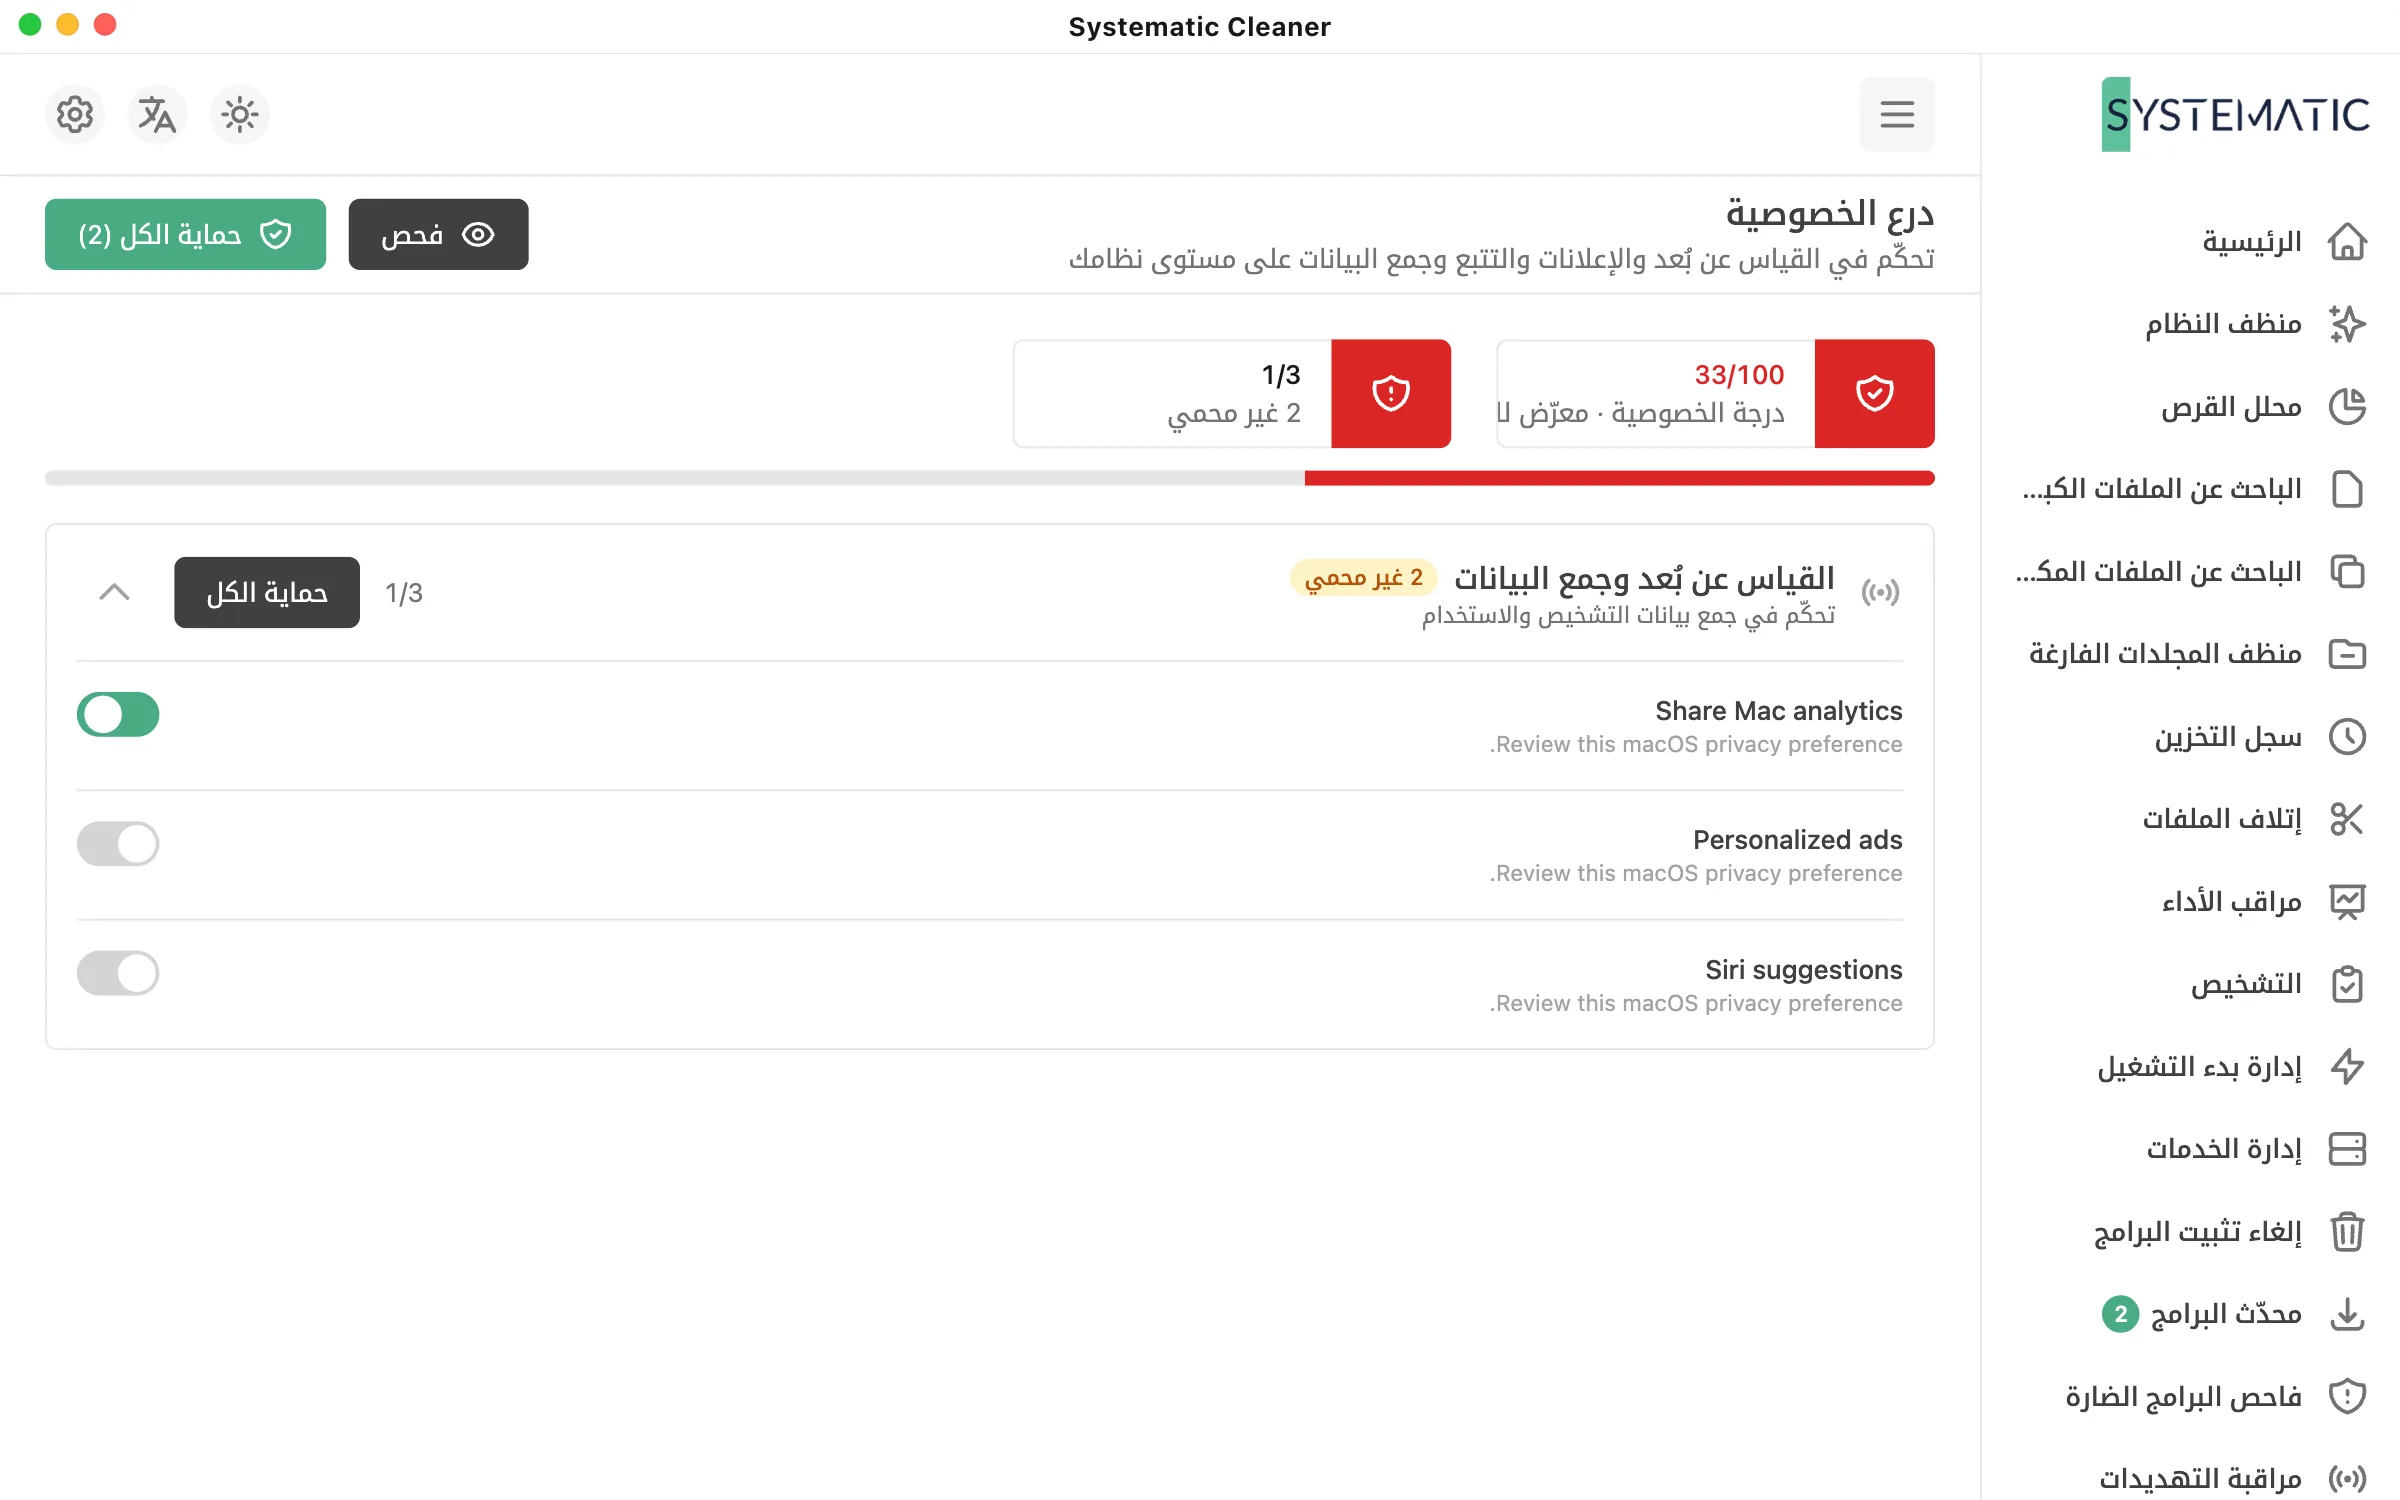
Task: Click the Siri suggestions label
Action: tap(1803, 970)
